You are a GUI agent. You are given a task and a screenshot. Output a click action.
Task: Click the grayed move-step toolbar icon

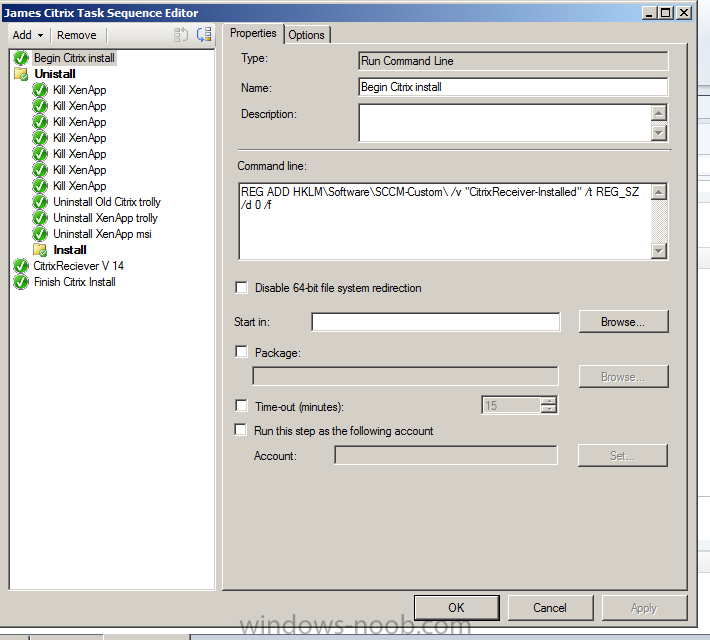[181, 34]
